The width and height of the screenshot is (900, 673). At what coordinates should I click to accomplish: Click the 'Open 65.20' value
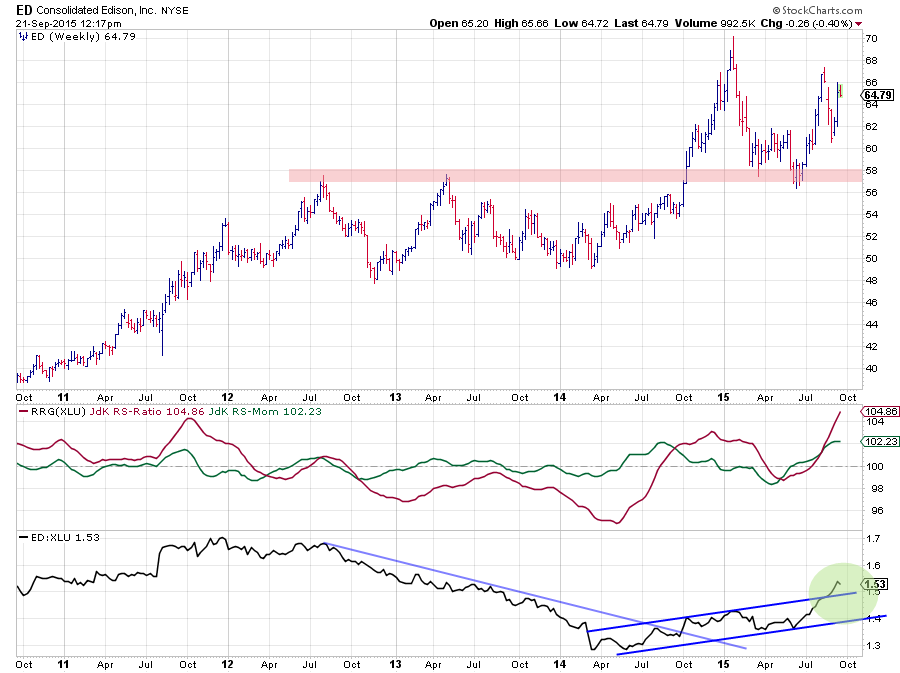459,24
